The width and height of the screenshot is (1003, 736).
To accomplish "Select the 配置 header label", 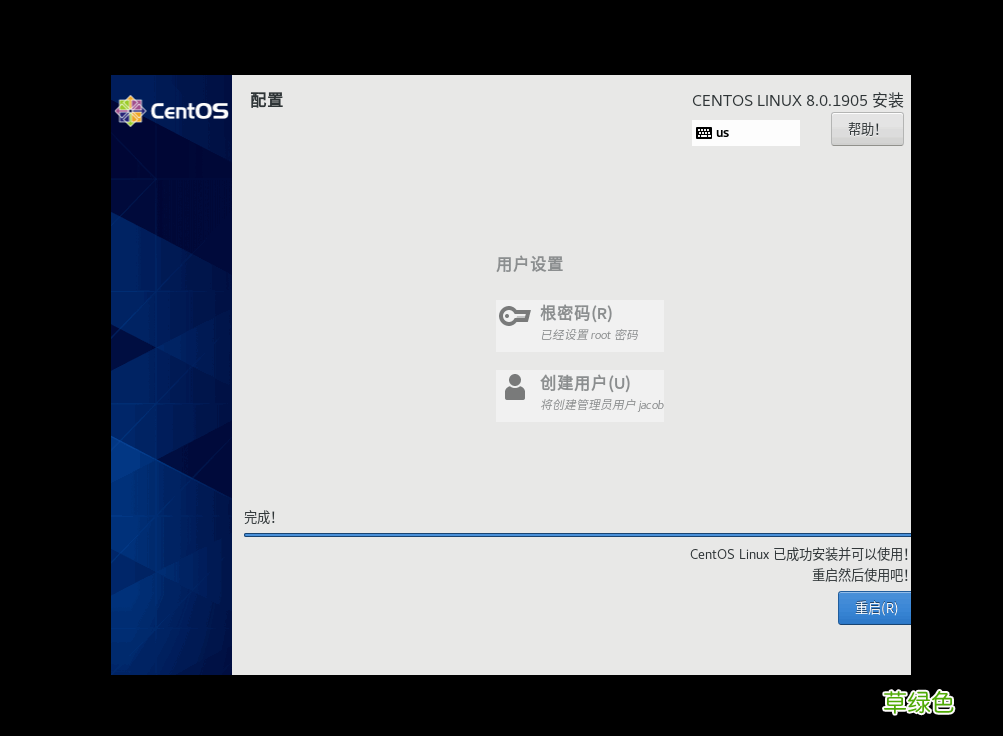I will (x=266, y=100).
